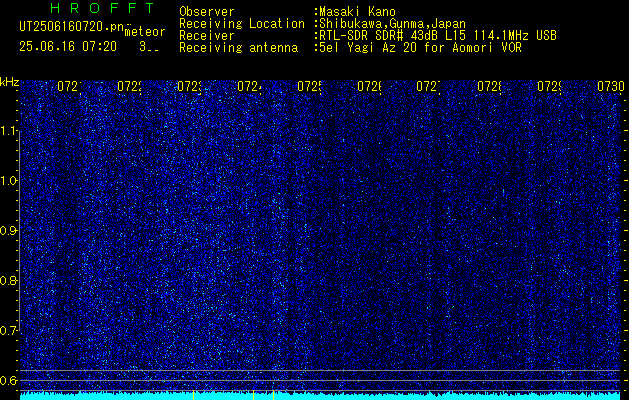Select the 0.8 frequency axis label
This screenshot has height=400, width=629.
point(8,280)
